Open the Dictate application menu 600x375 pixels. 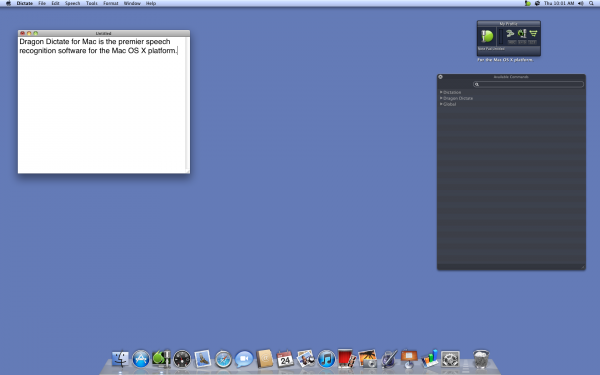click(x=24, y=3)
